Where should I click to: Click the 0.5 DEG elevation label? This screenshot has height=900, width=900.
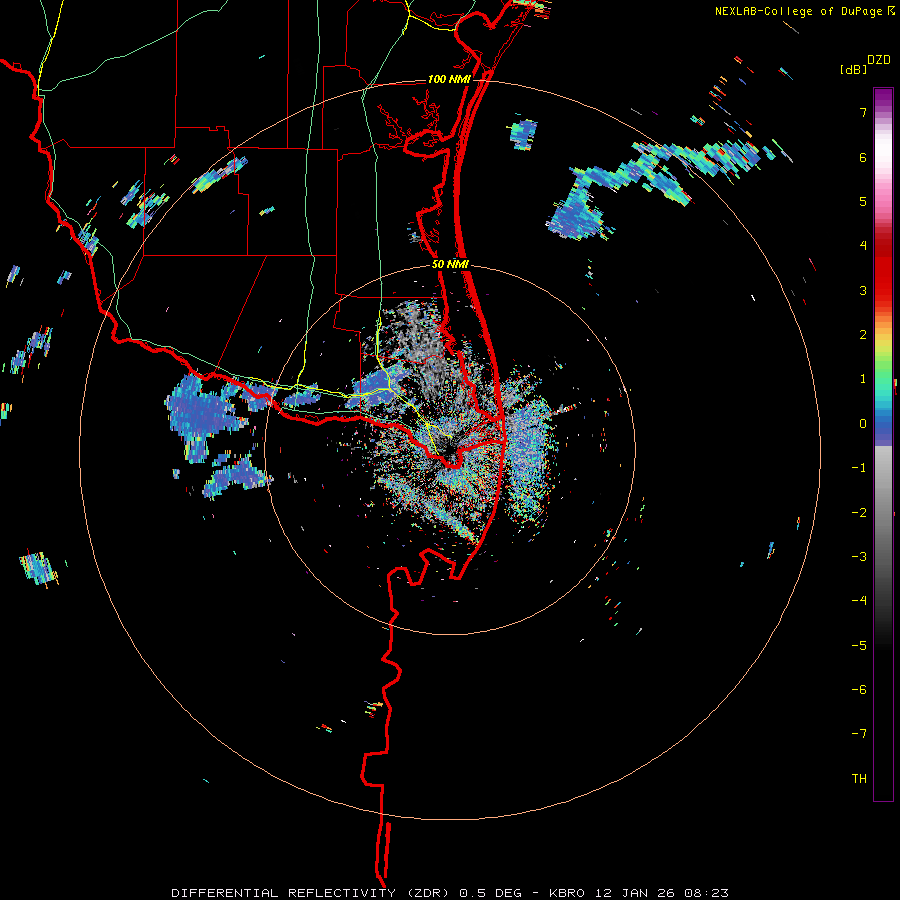[x=490, y=893]
